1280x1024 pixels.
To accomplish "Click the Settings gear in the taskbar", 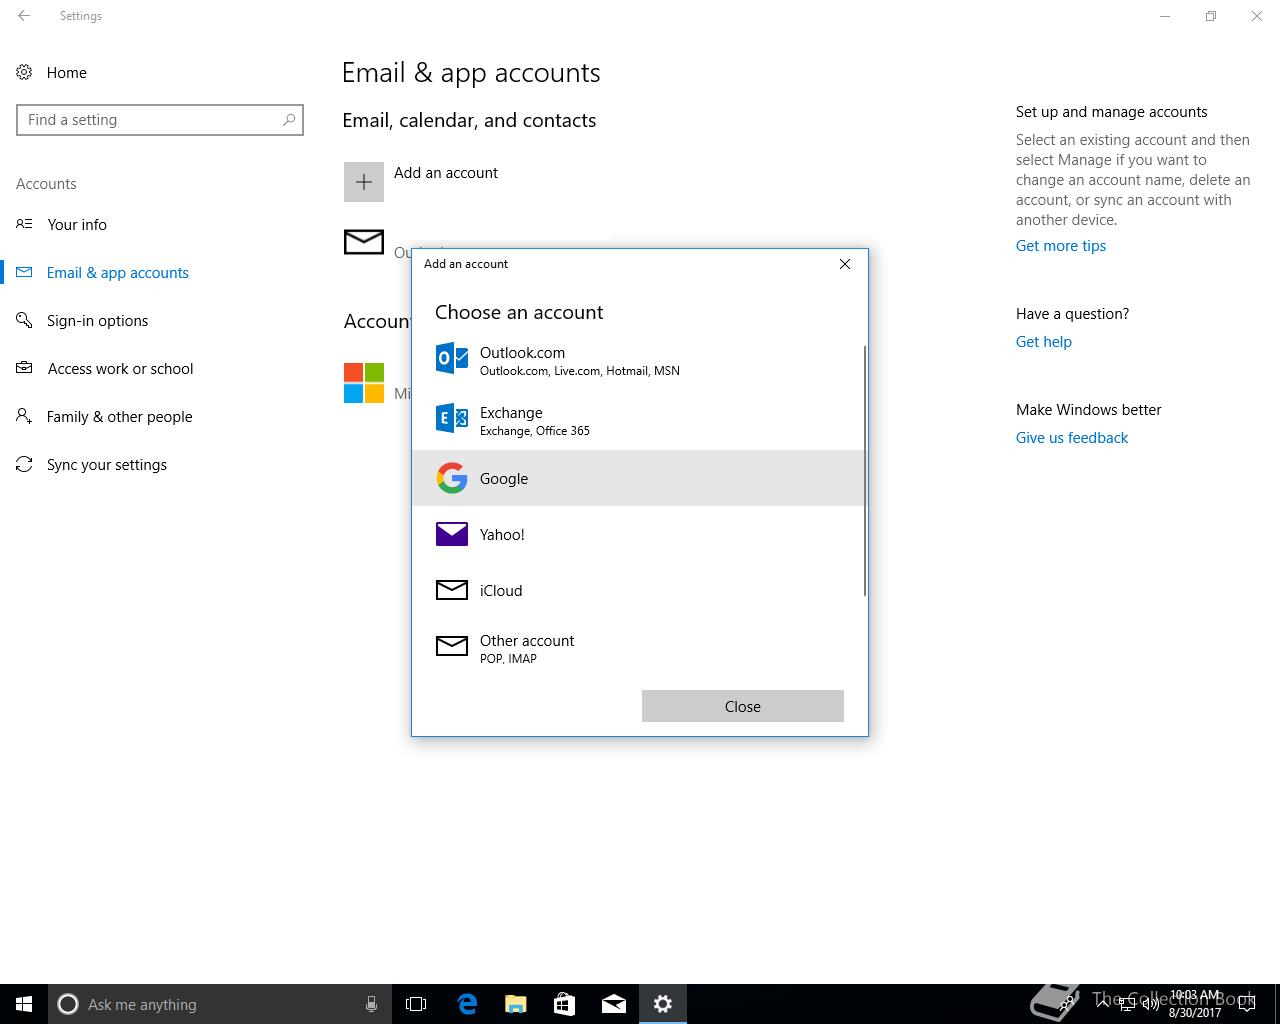I will [662, 1004].
